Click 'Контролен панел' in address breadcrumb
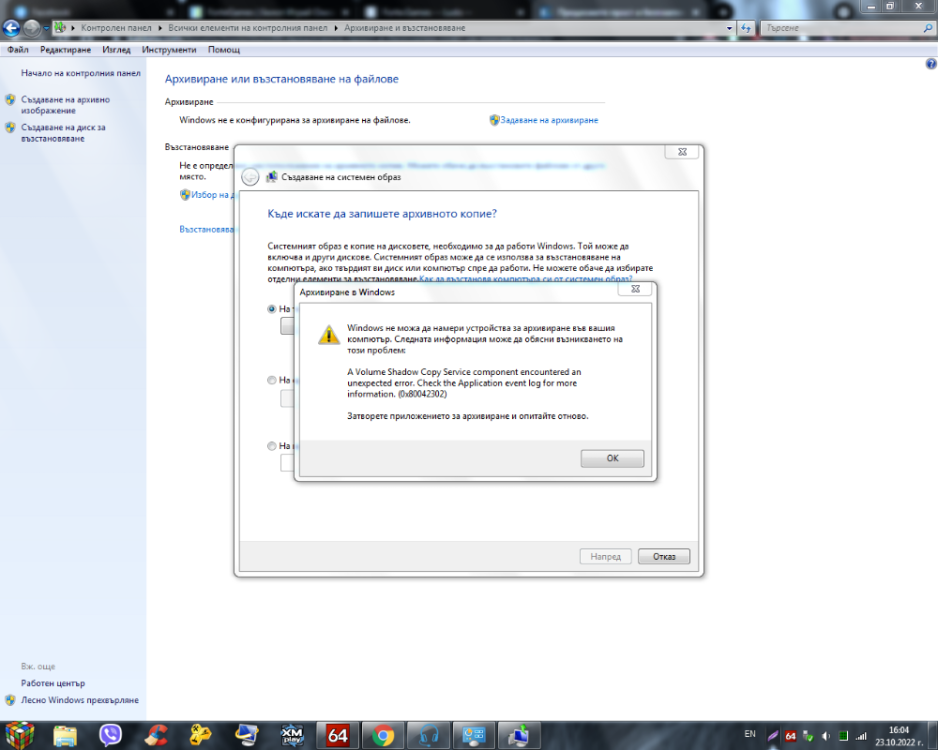 [x=116, y=28]
